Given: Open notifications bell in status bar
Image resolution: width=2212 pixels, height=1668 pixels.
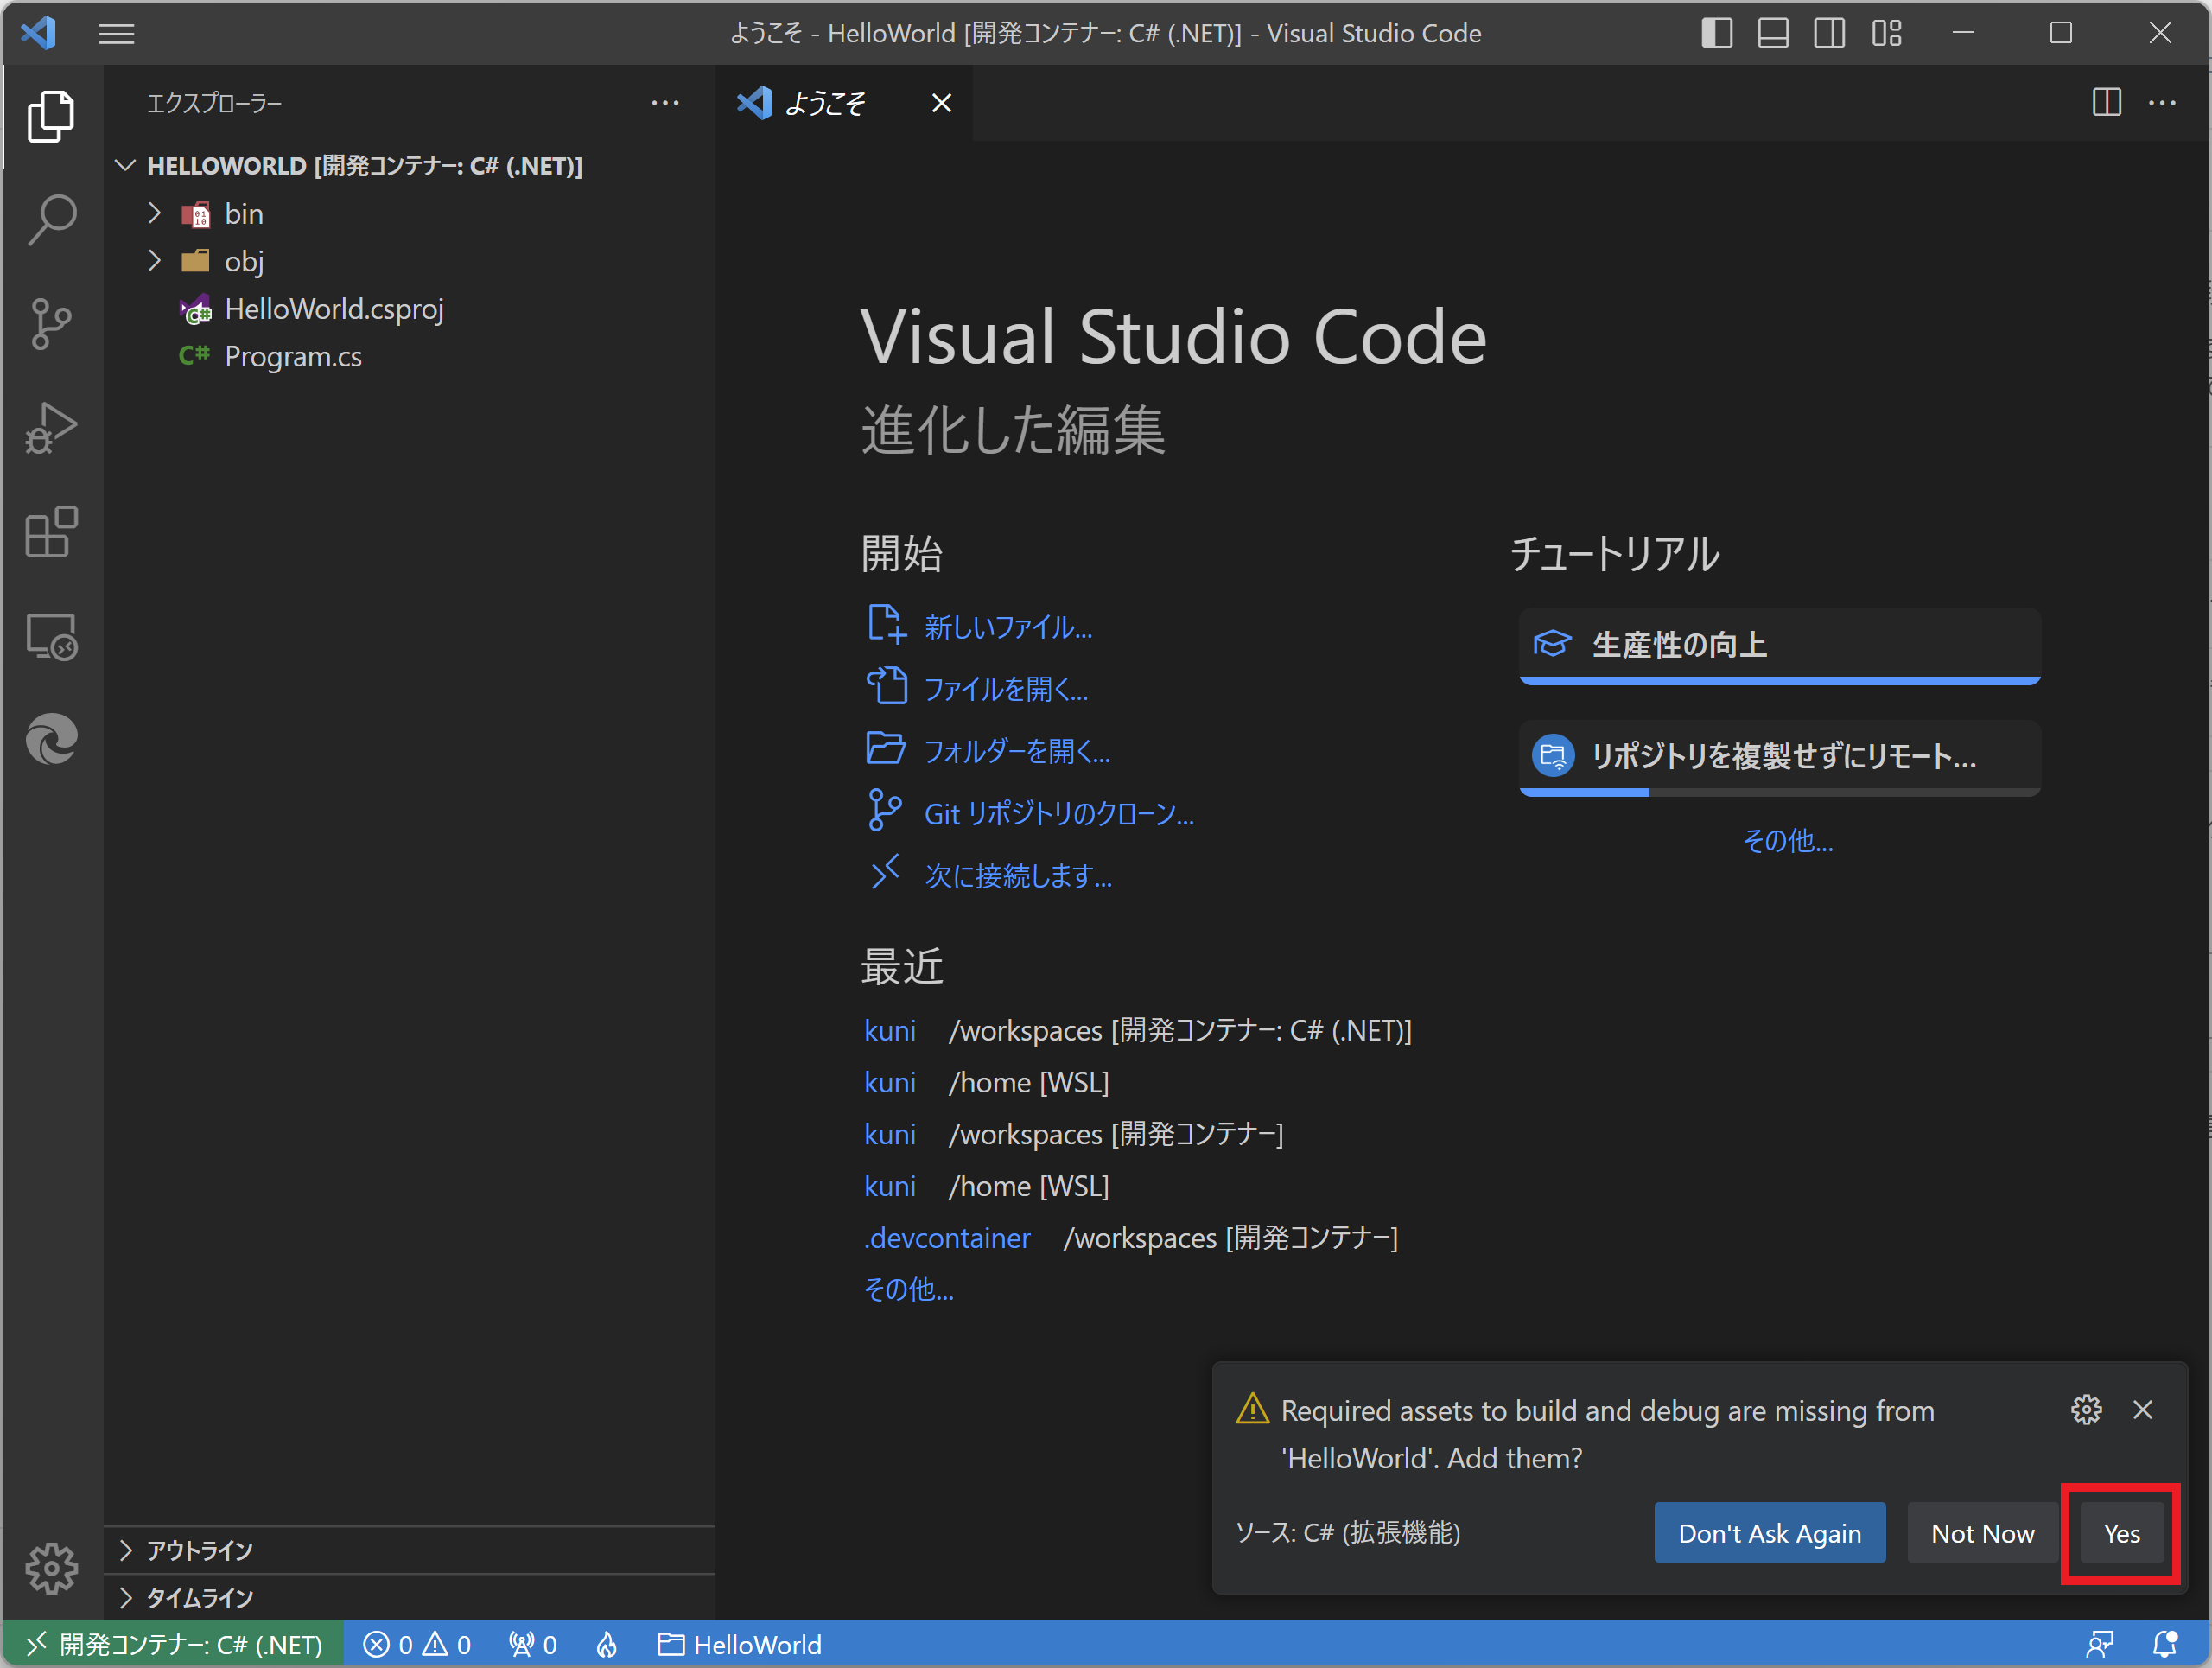Looking at the screenshot, I should [2164, 1645].
